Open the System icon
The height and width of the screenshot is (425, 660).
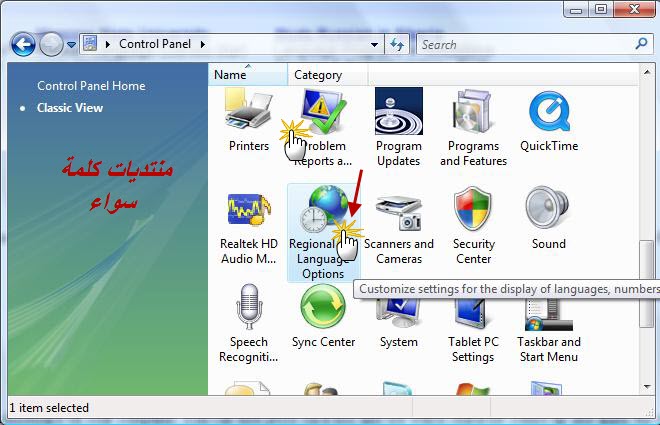pos(398,313)
